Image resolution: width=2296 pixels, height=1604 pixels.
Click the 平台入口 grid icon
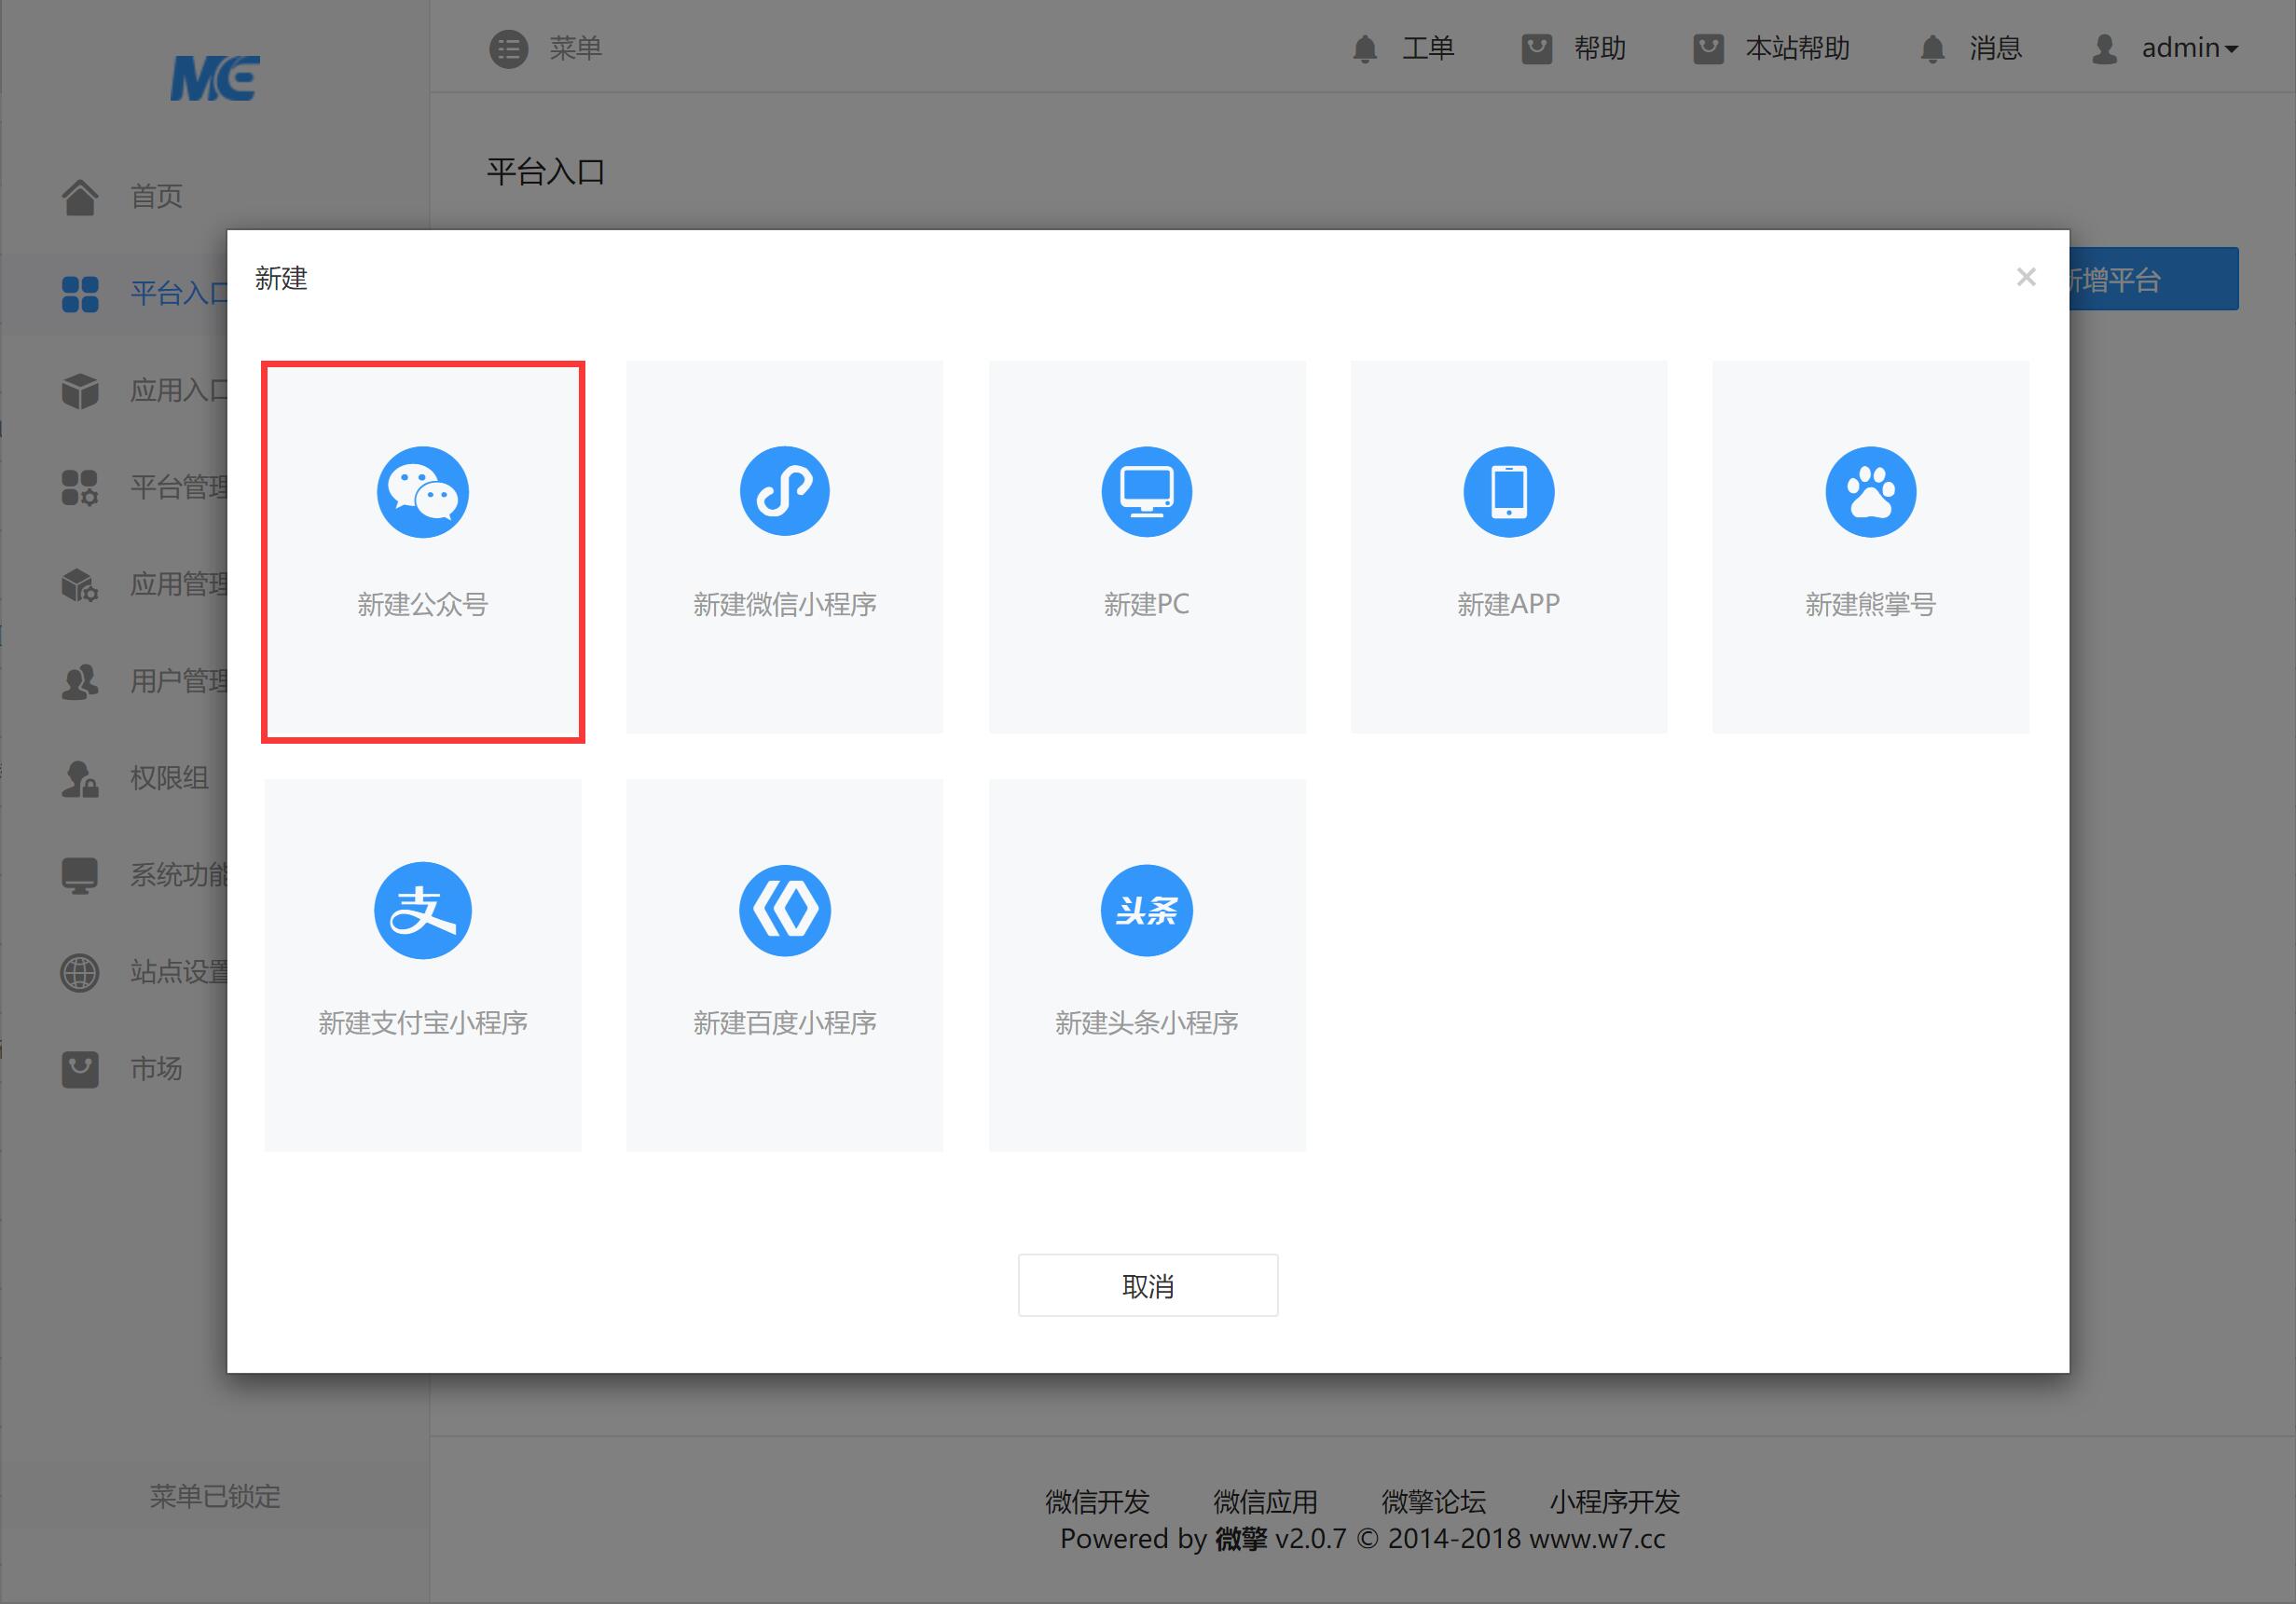click(80, 294)
